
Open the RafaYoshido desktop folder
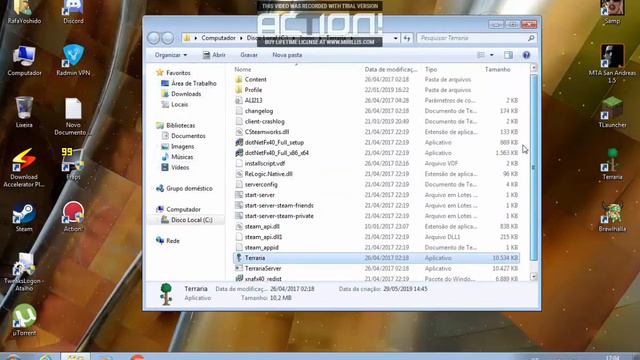pyautogui.click(x=24, y=11)
